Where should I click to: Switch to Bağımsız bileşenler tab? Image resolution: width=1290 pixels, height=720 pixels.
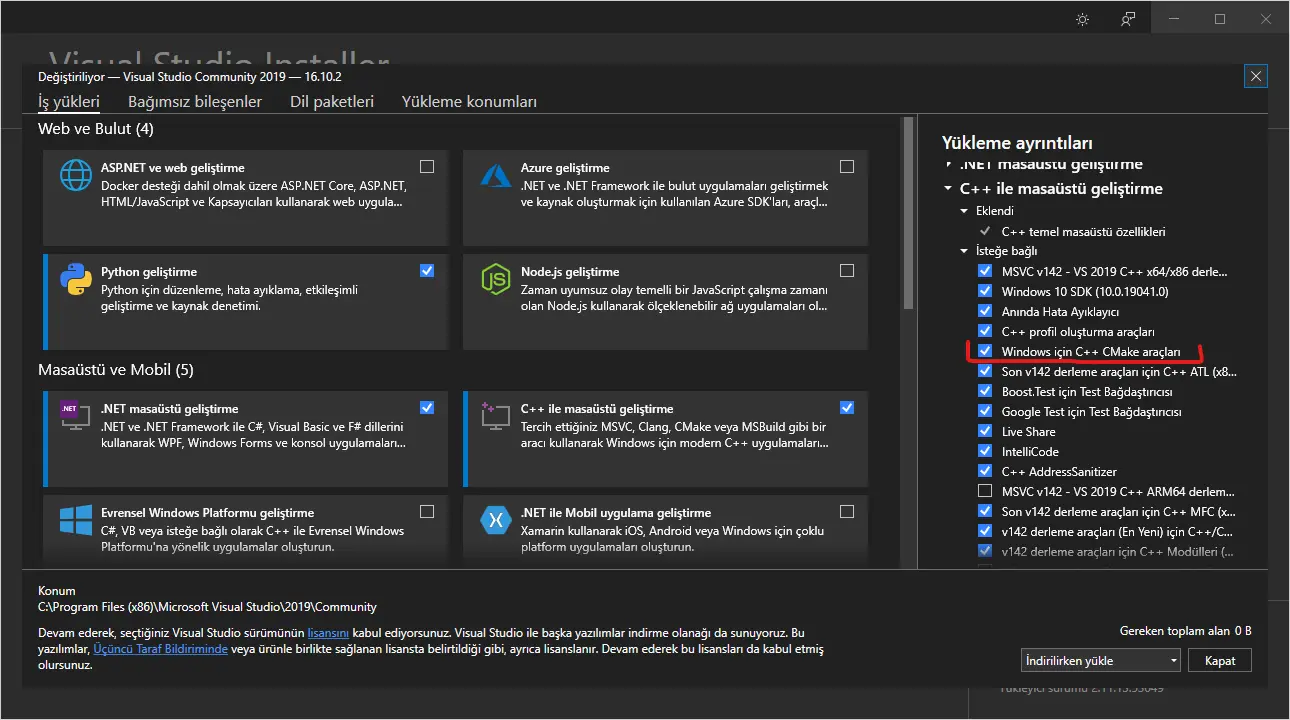[x=195, y=102]
